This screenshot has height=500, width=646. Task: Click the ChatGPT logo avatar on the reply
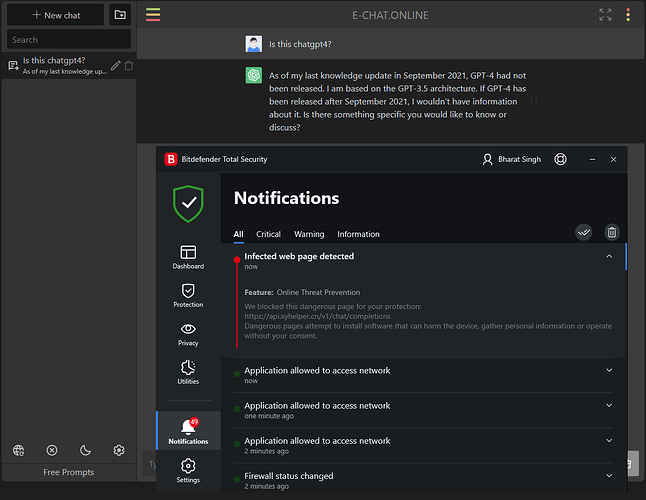pyautogui.click(x=254, y=75)
